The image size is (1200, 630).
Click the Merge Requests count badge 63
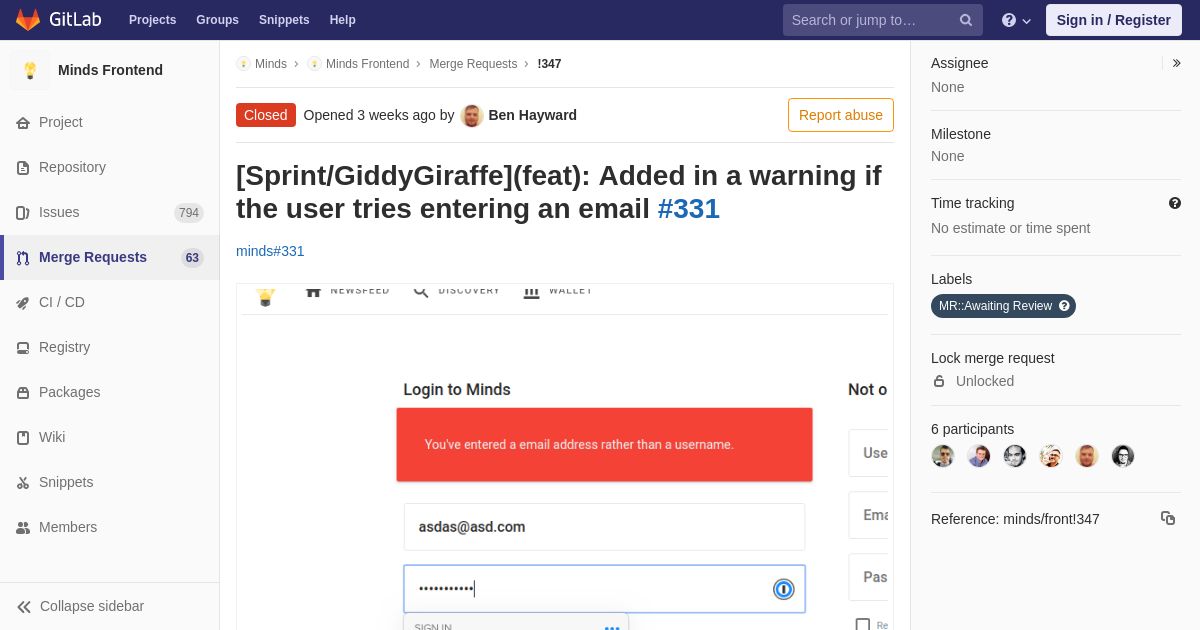(x=192, y=257)
